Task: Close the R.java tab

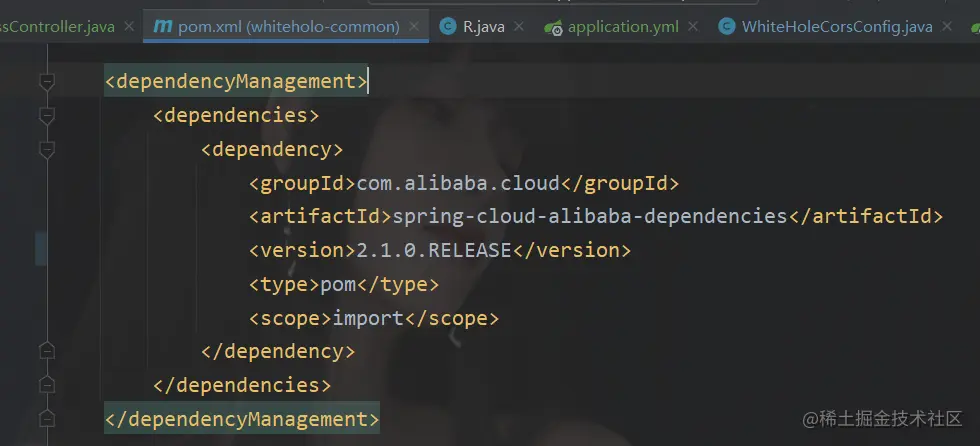Action: click(518, 27)
